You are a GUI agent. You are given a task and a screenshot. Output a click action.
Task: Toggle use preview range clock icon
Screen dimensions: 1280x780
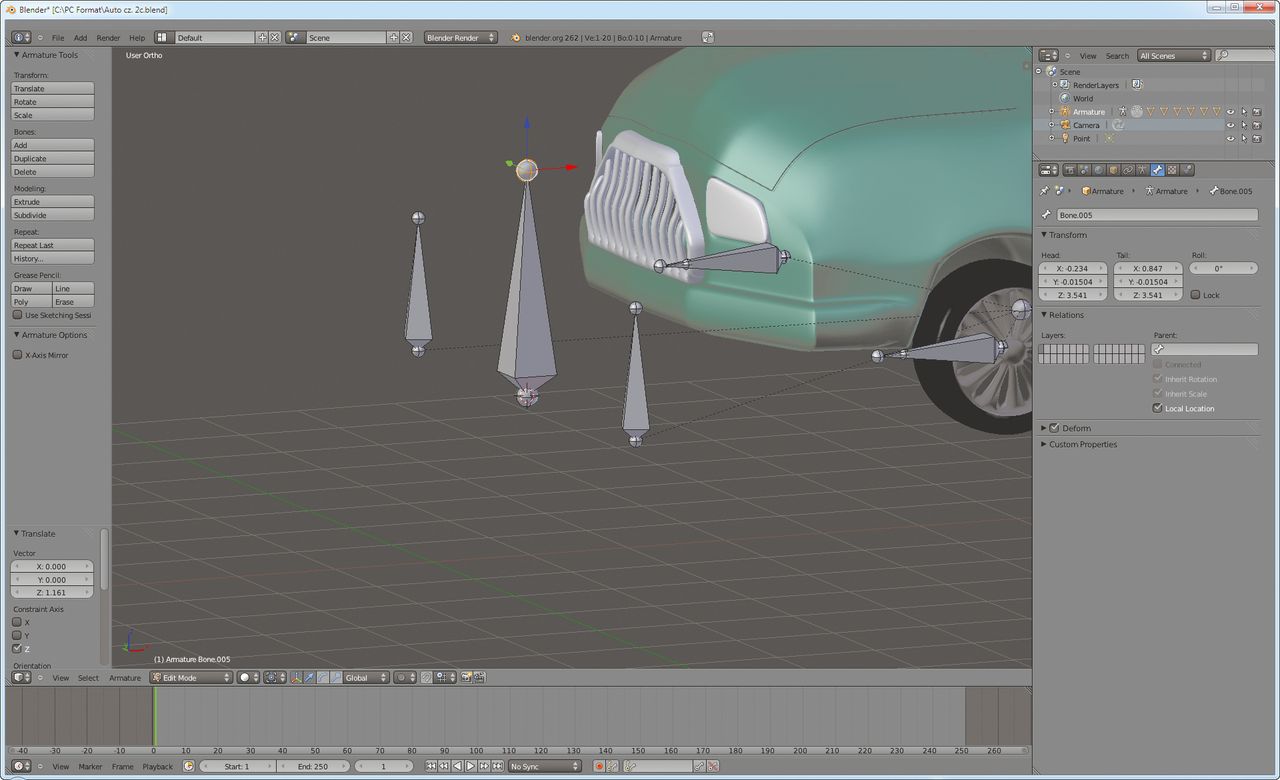[x=188, y=766]
